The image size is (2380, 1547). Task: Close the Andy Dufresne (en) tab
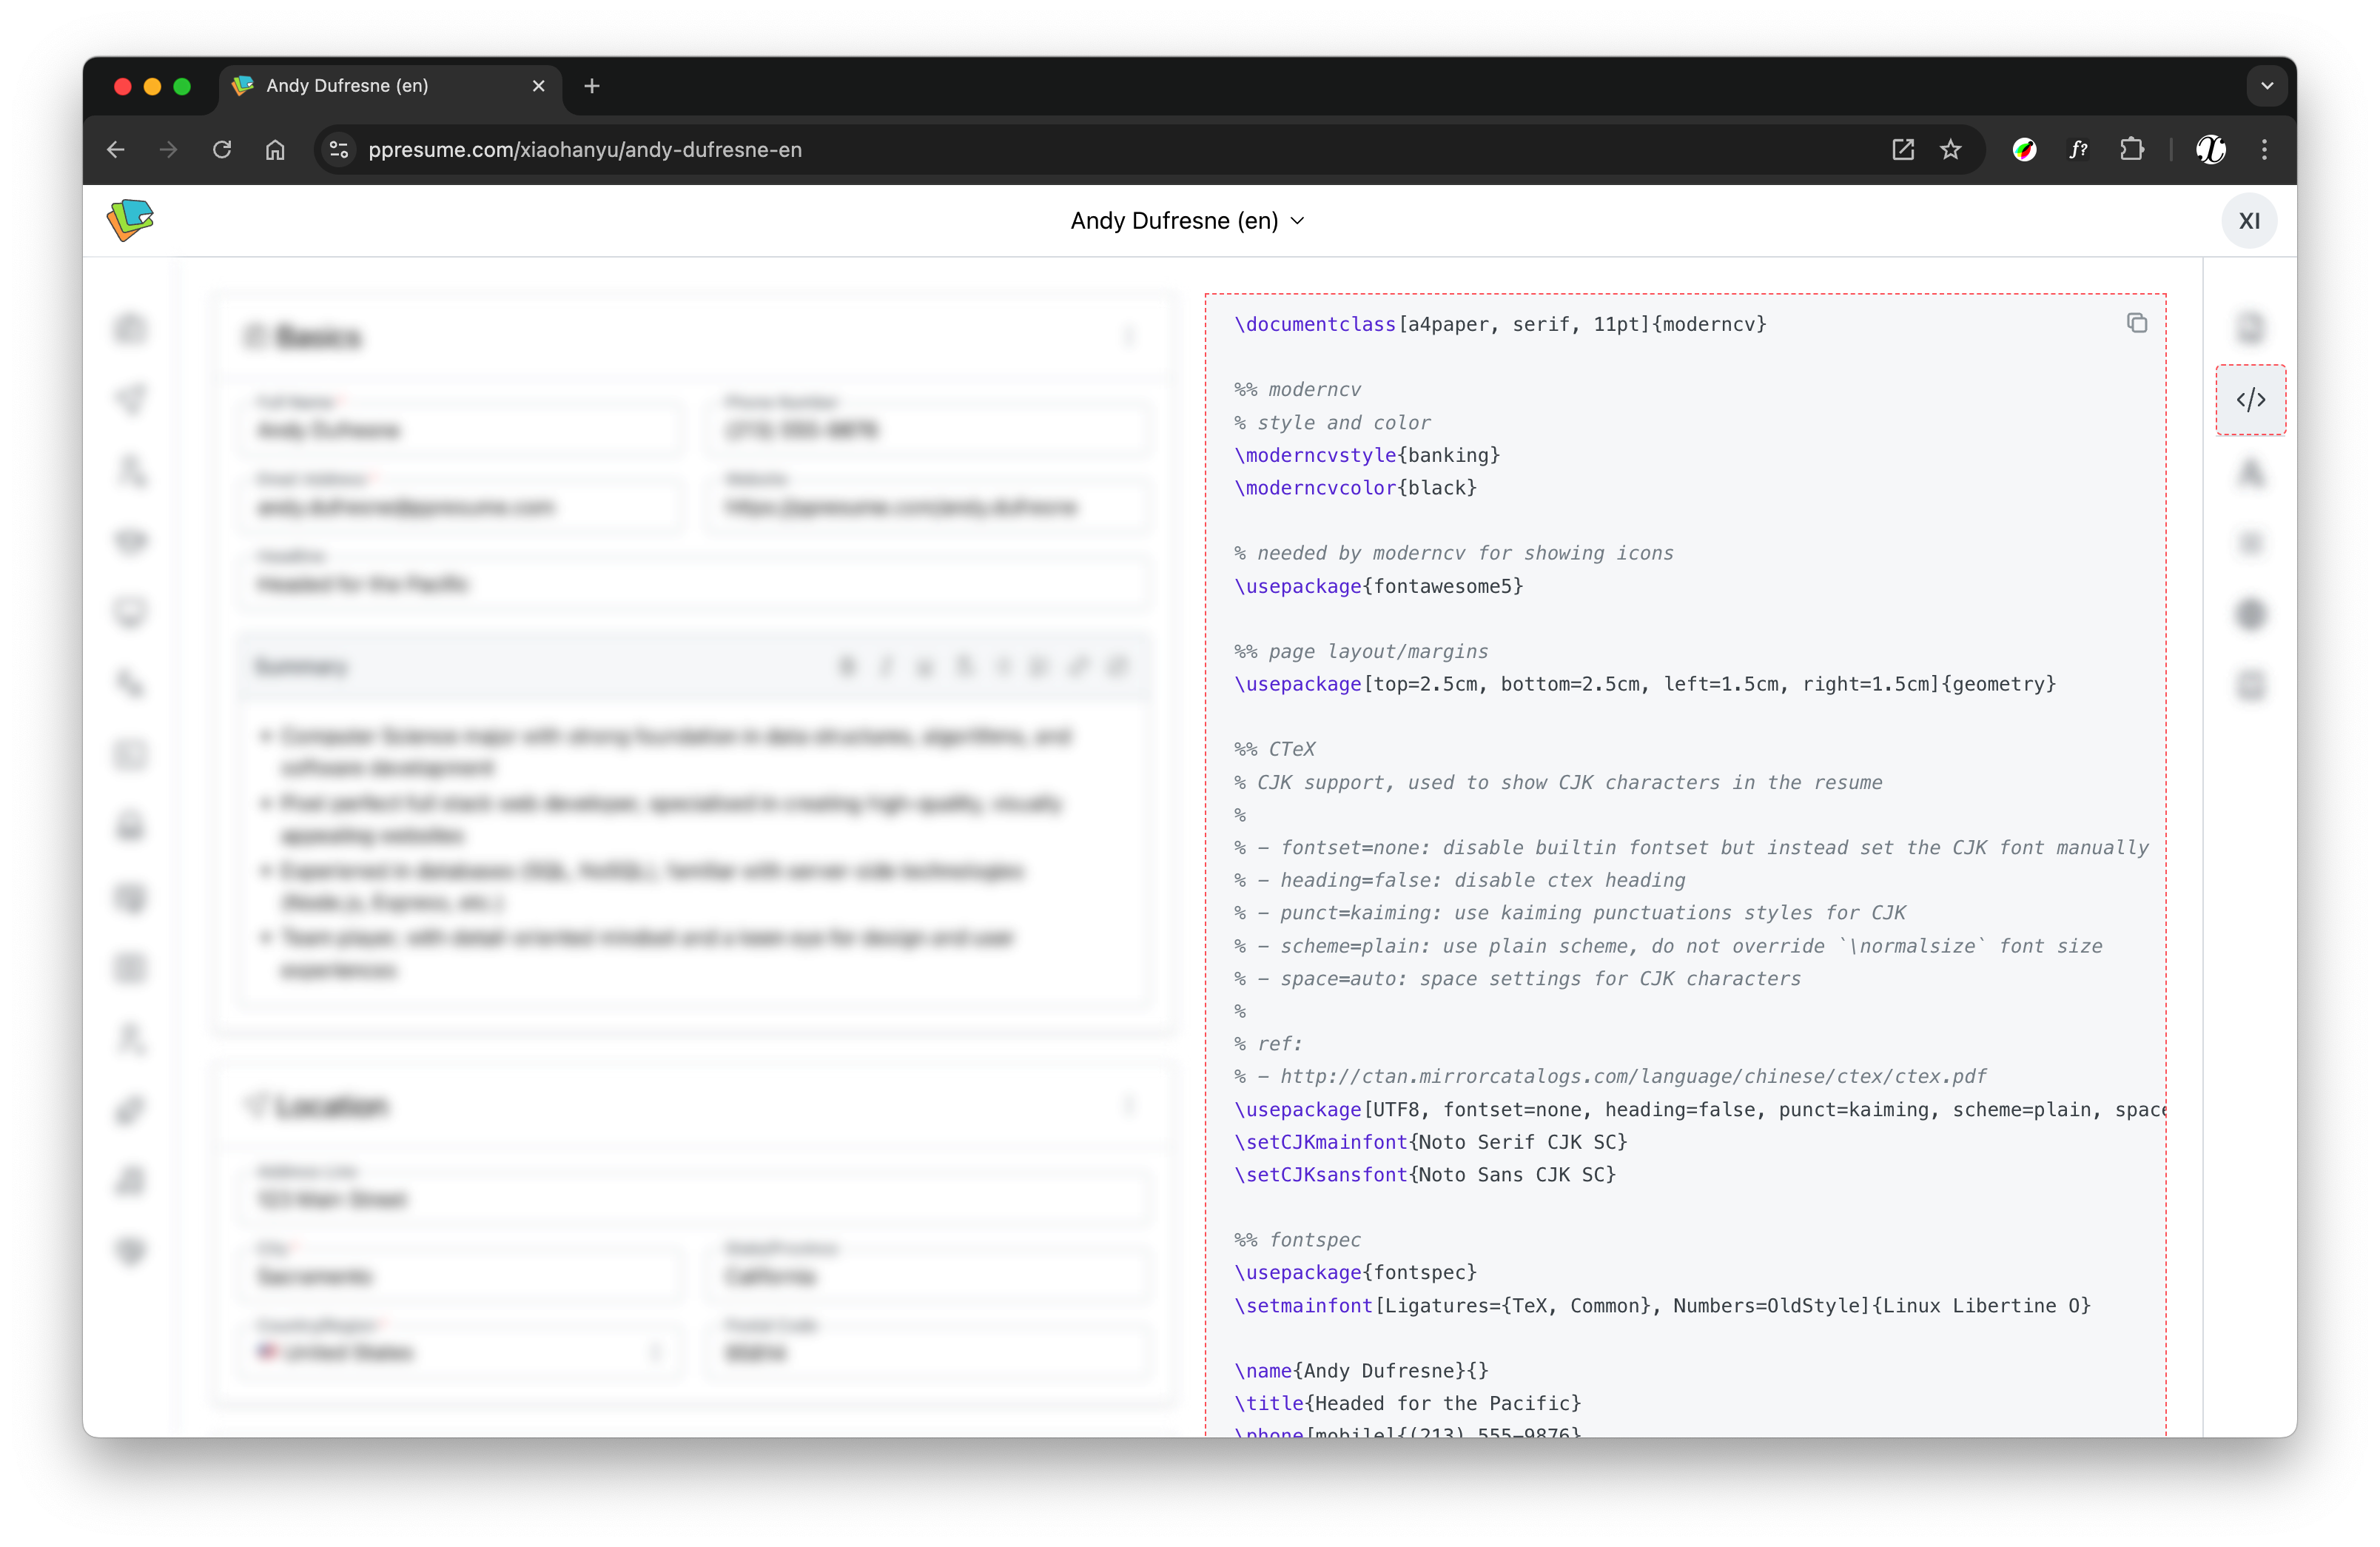coord(539,86)
